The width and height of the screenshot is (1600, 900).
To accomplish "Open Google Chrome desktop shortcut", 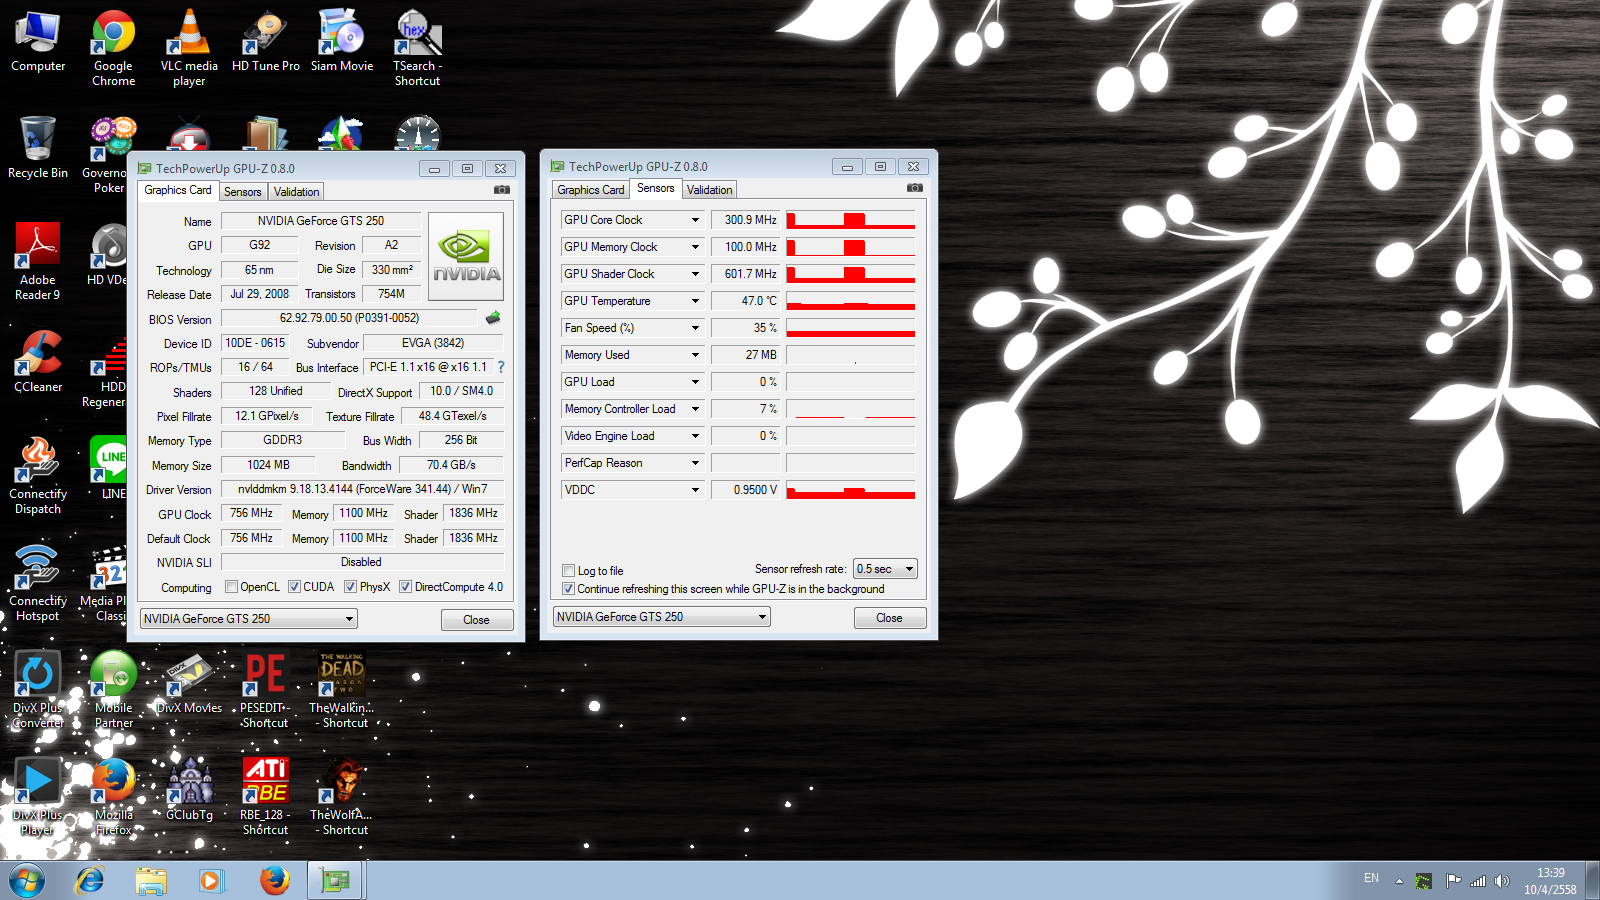I will click(x=113, y=47).
